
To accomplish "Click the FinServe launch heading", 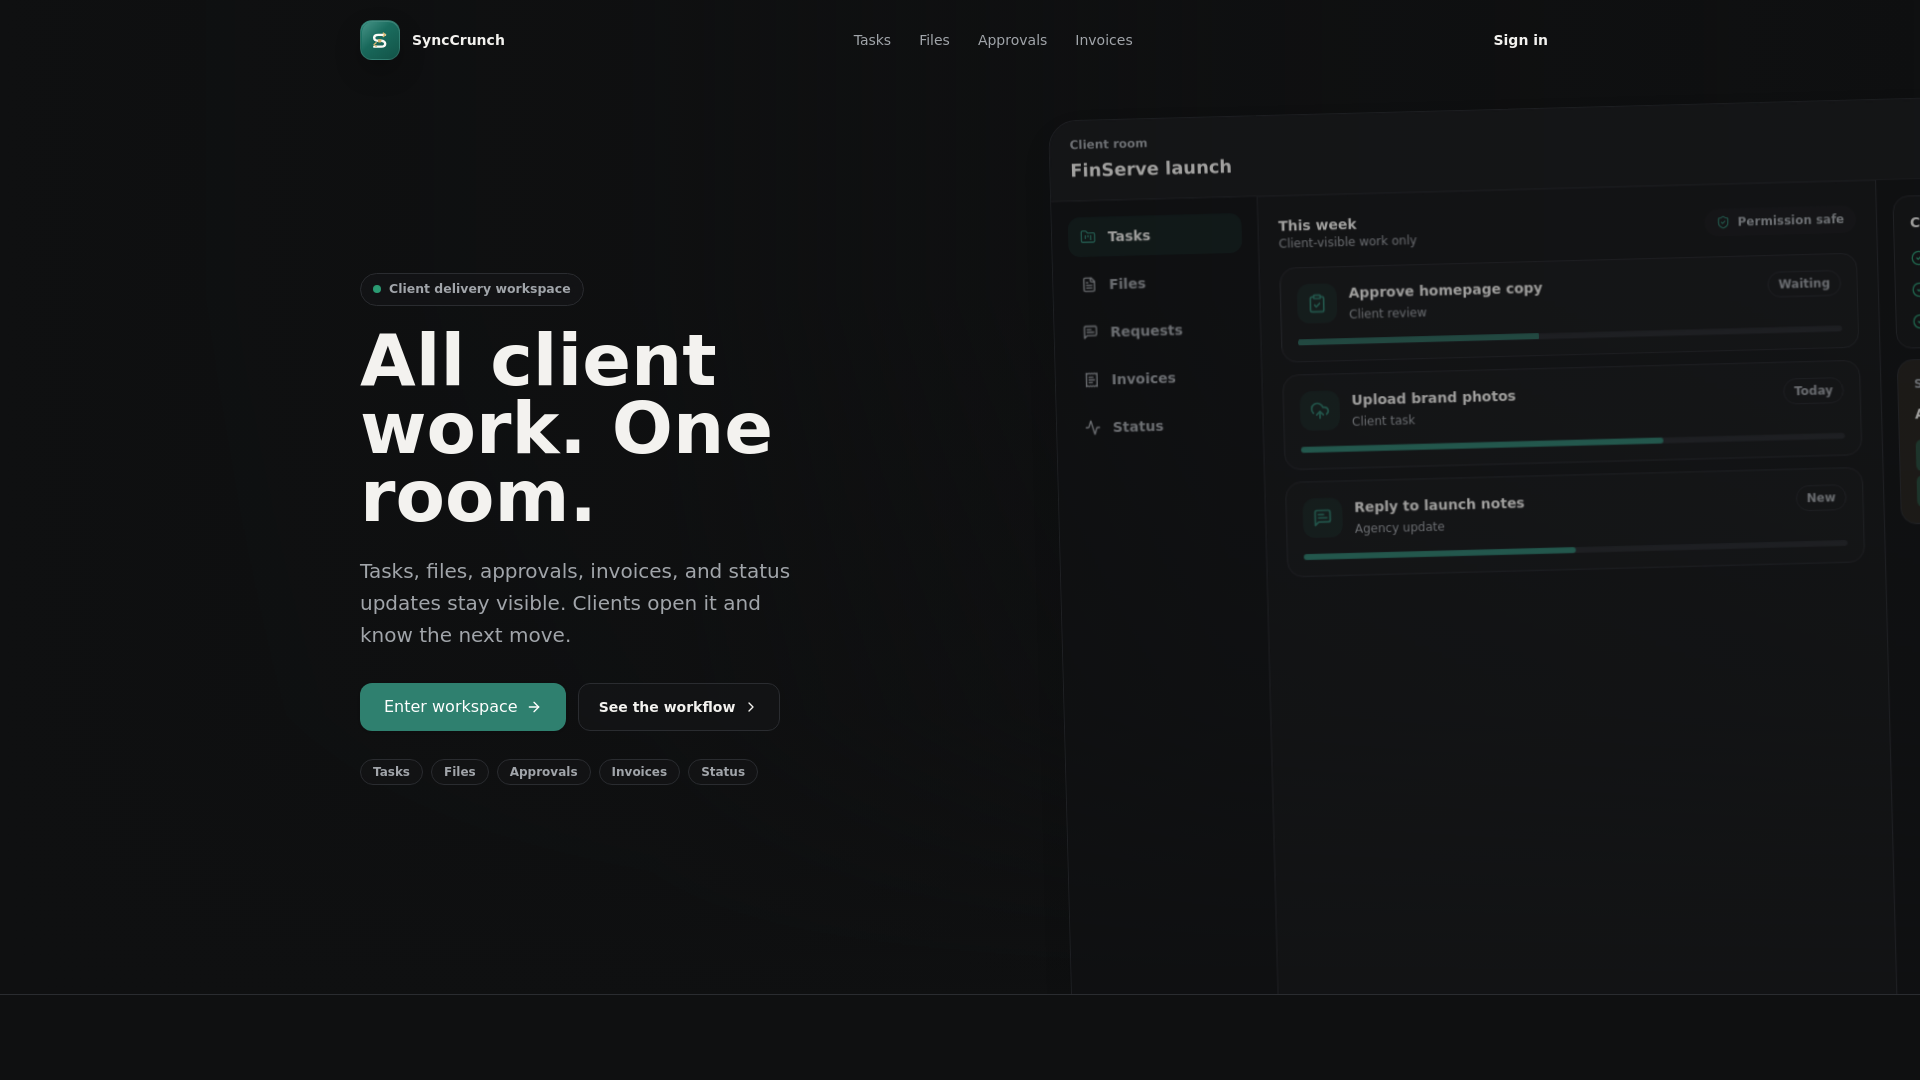I will coord(1151,168).
